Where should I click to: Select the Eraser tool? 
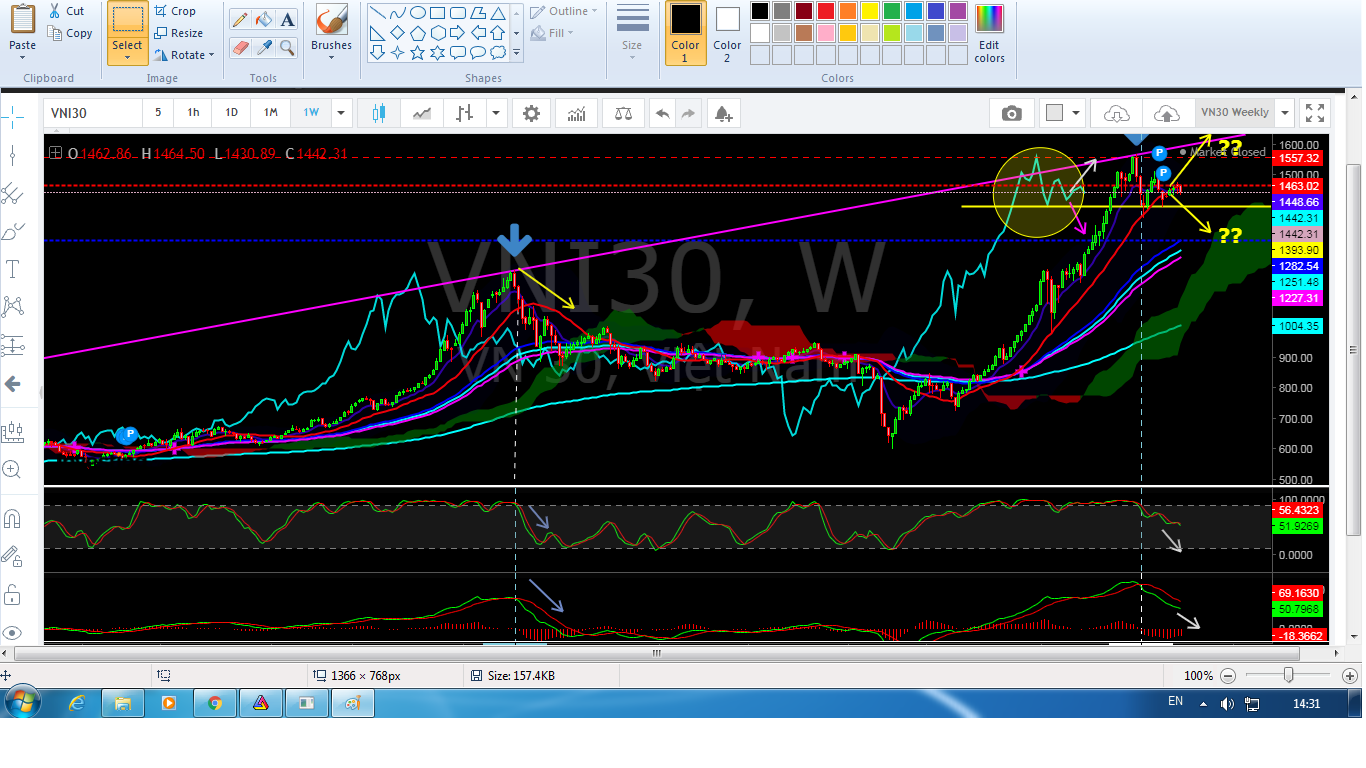[x=240, y=48]
